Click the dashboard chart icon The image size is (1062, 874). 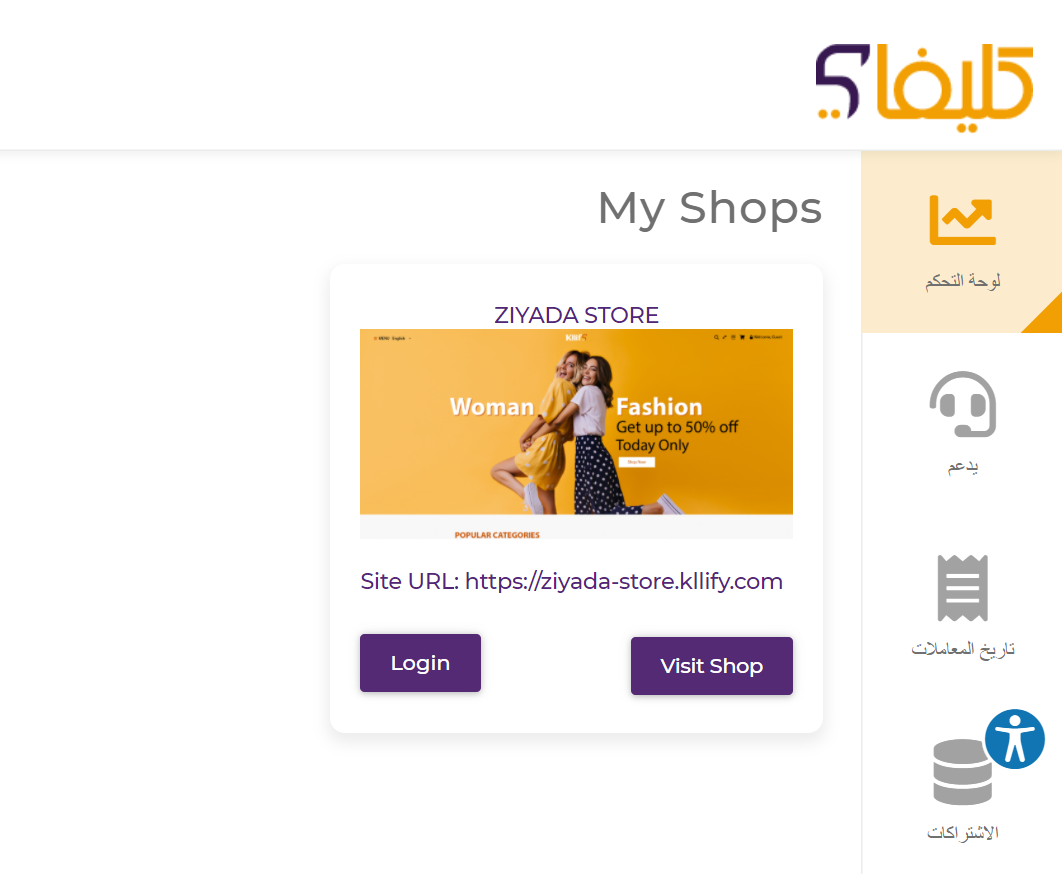click(x=962, y=220)
